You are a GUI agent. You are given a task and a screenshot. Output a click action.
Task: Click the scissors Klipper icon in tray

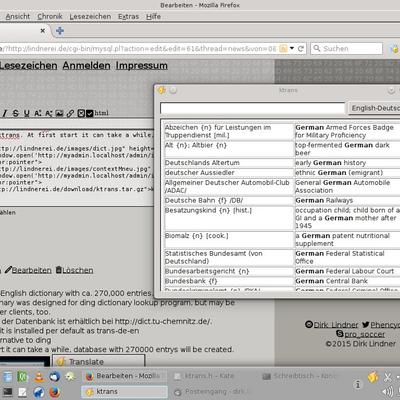coord(387,377)
